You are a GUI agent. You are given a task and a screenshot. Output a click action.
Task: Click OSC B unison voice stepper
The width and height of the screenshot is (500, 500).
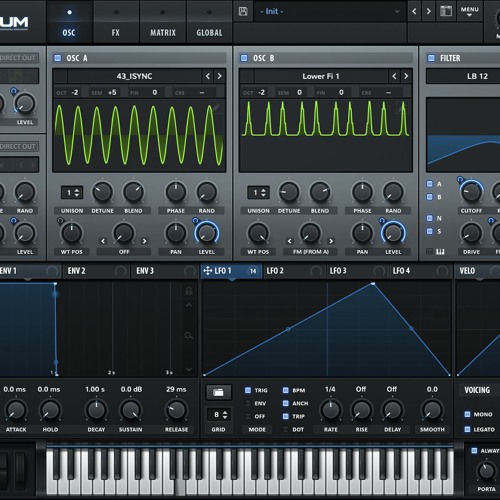[x=258, y=192]
